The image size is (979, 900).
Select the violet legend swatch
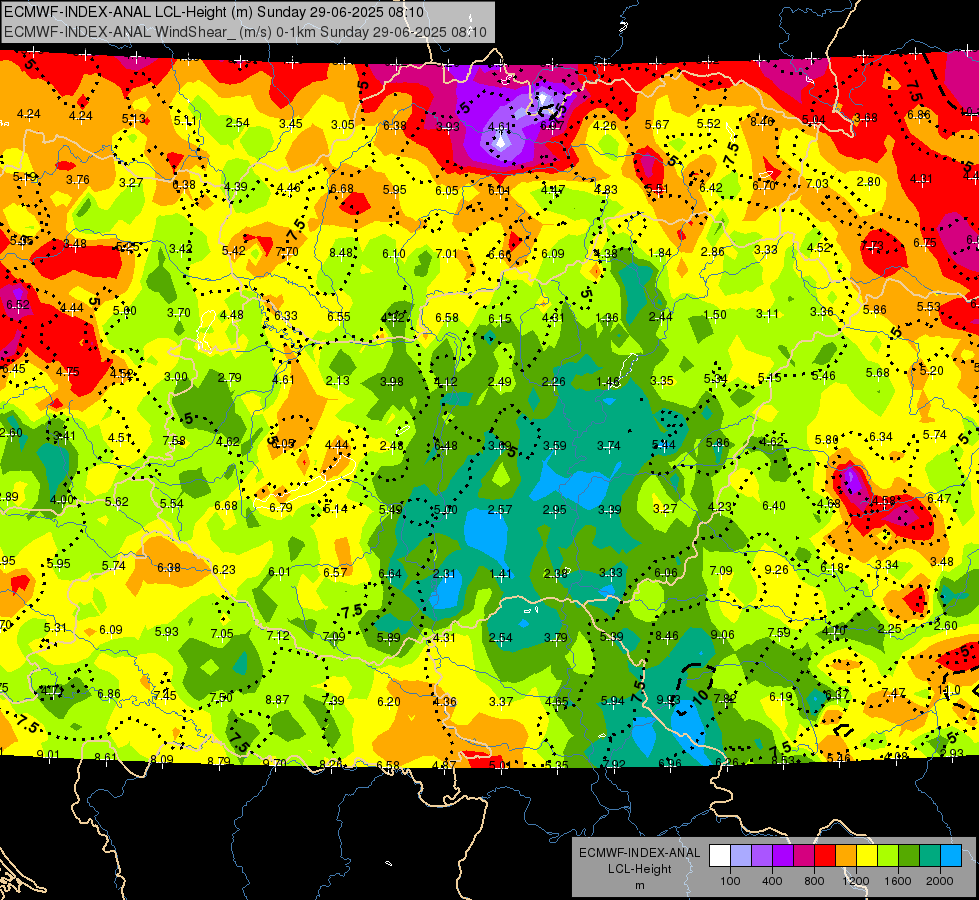coord(783,856)
